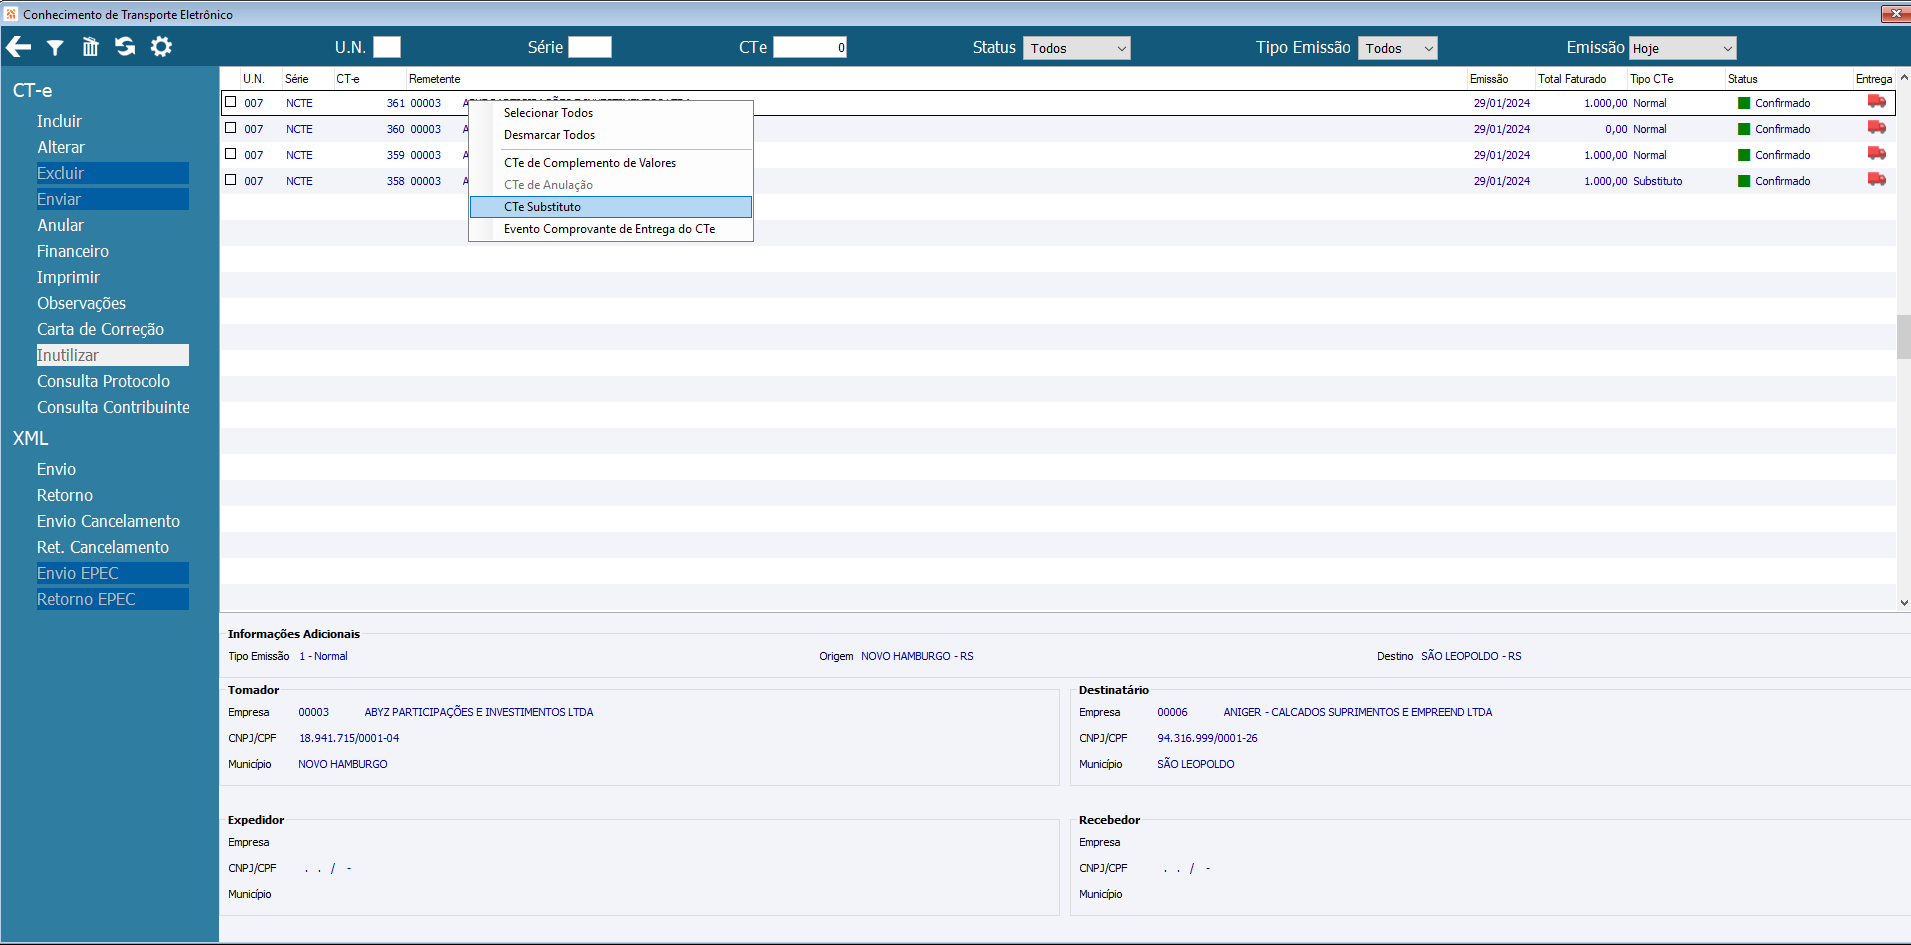This screenshot has height=945, width=1911.
Task: Click Envio Cancelamento in the sidebar
Action: pyautogui.click(x=108, y=521)
